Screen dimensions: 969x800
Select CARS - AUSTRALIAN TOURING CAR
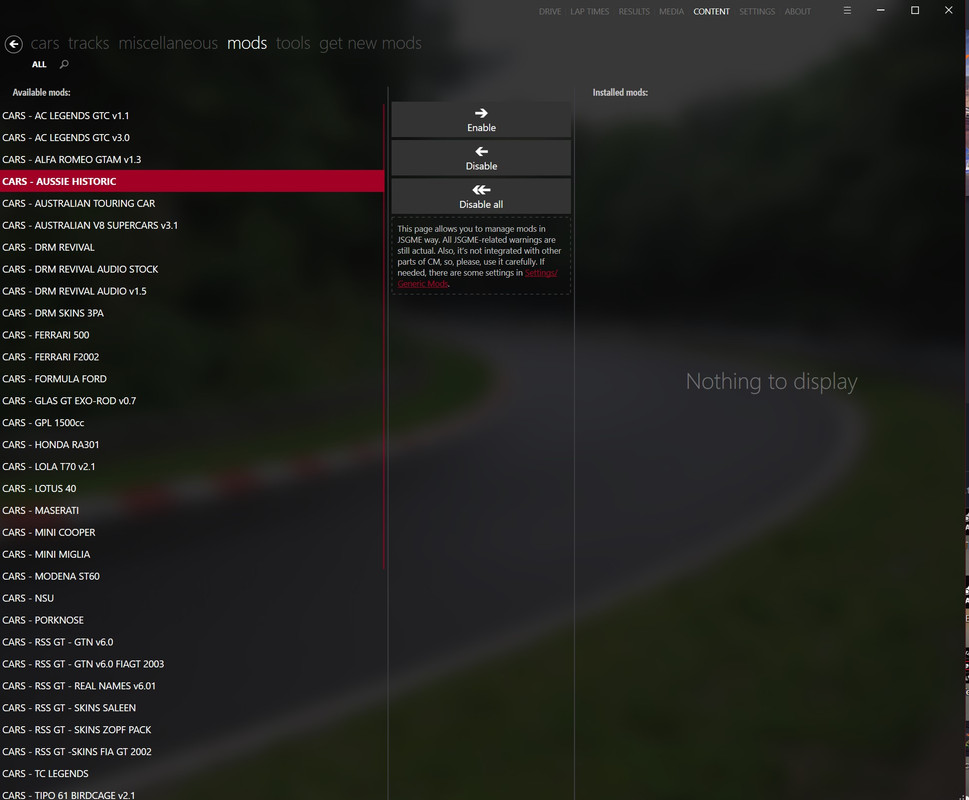(x=192, y=203)
